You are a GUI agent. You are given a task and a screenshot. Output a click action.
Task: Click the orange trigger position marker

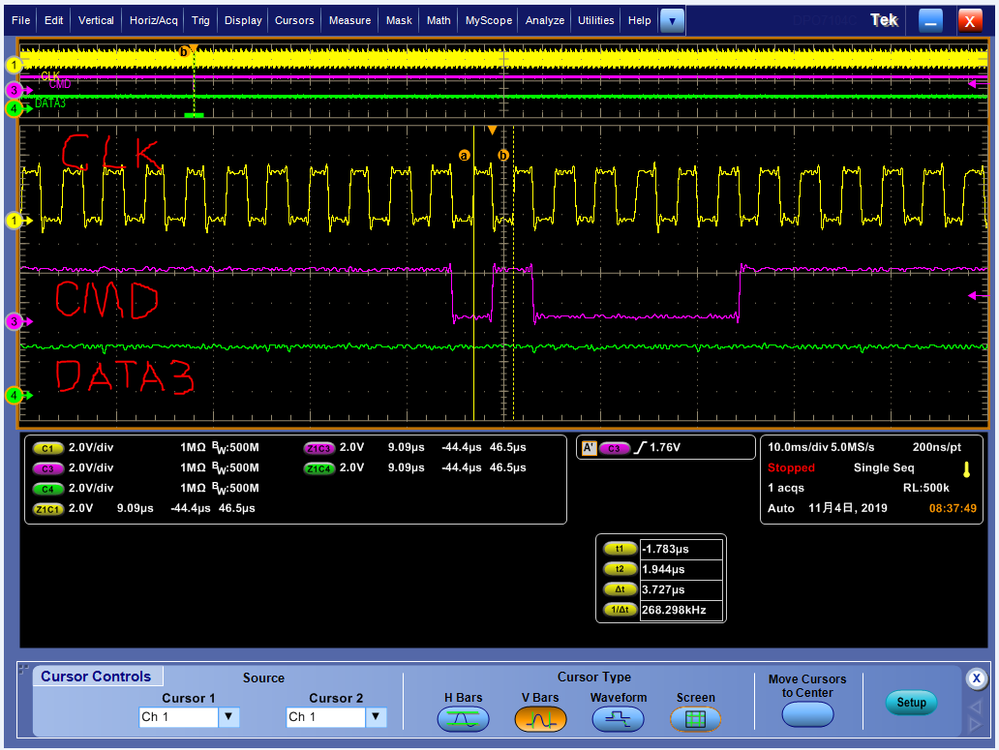point(491,131)
